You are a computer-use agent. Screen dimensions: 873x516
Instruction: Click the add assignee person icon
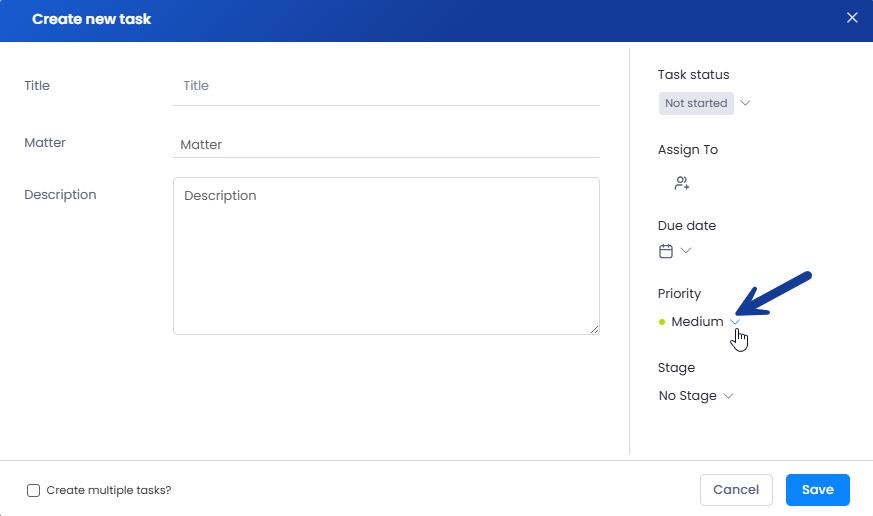point(682,183)
